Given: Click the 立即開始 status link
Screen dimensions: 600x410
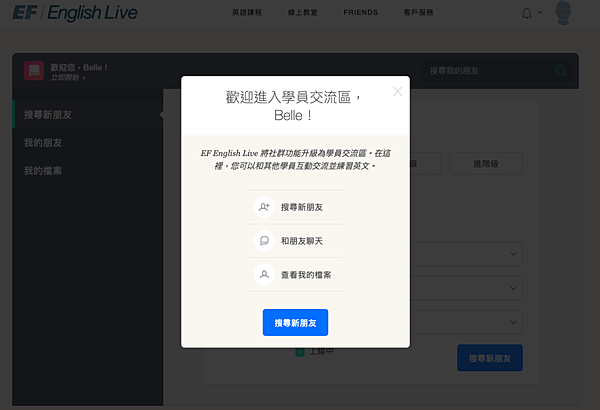Looking at the screenshot, I should pyautogui.click(x=68, y=78).
